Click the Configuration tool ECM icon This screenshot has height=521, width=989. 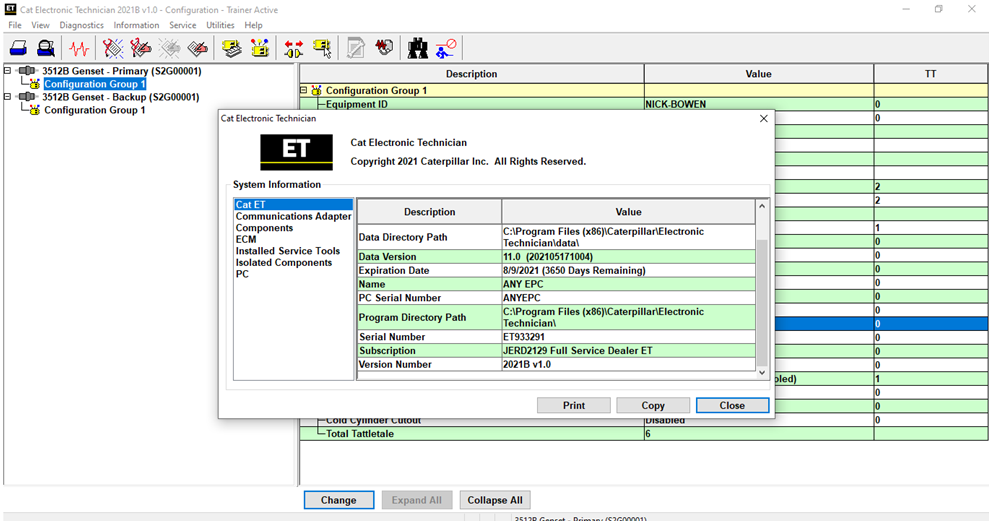pyautogui.click(x=260, y=48)
